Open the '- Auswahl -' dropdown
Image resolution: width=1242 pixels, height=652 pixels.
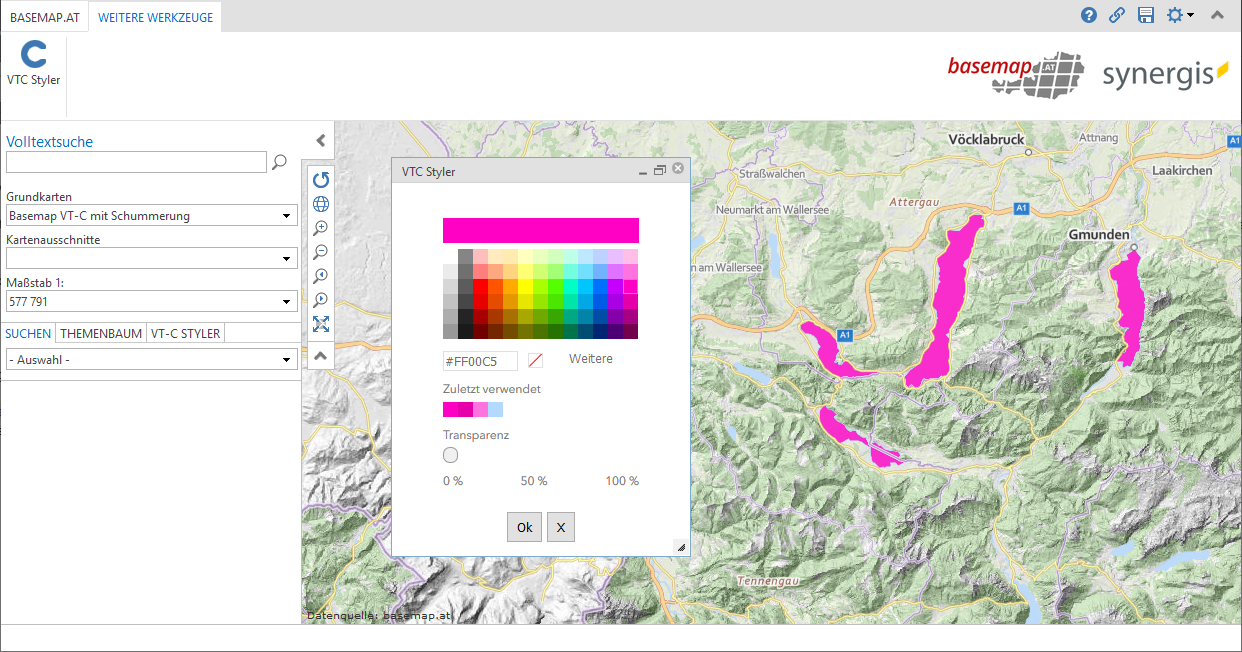point(152,359)
